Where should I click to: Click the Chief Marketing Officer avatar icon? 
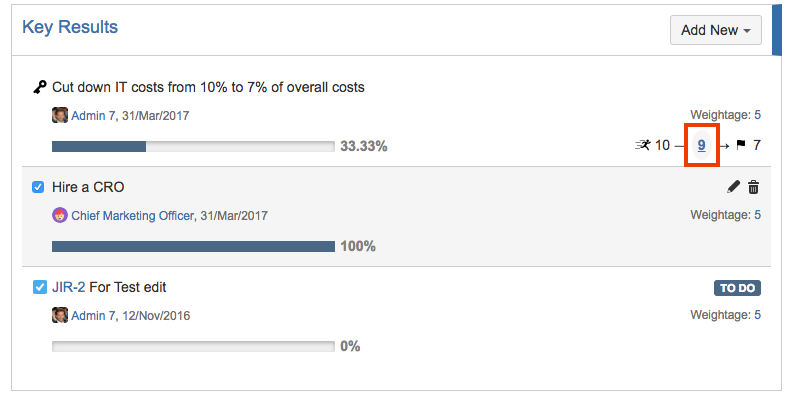click(x=60, y=215)
